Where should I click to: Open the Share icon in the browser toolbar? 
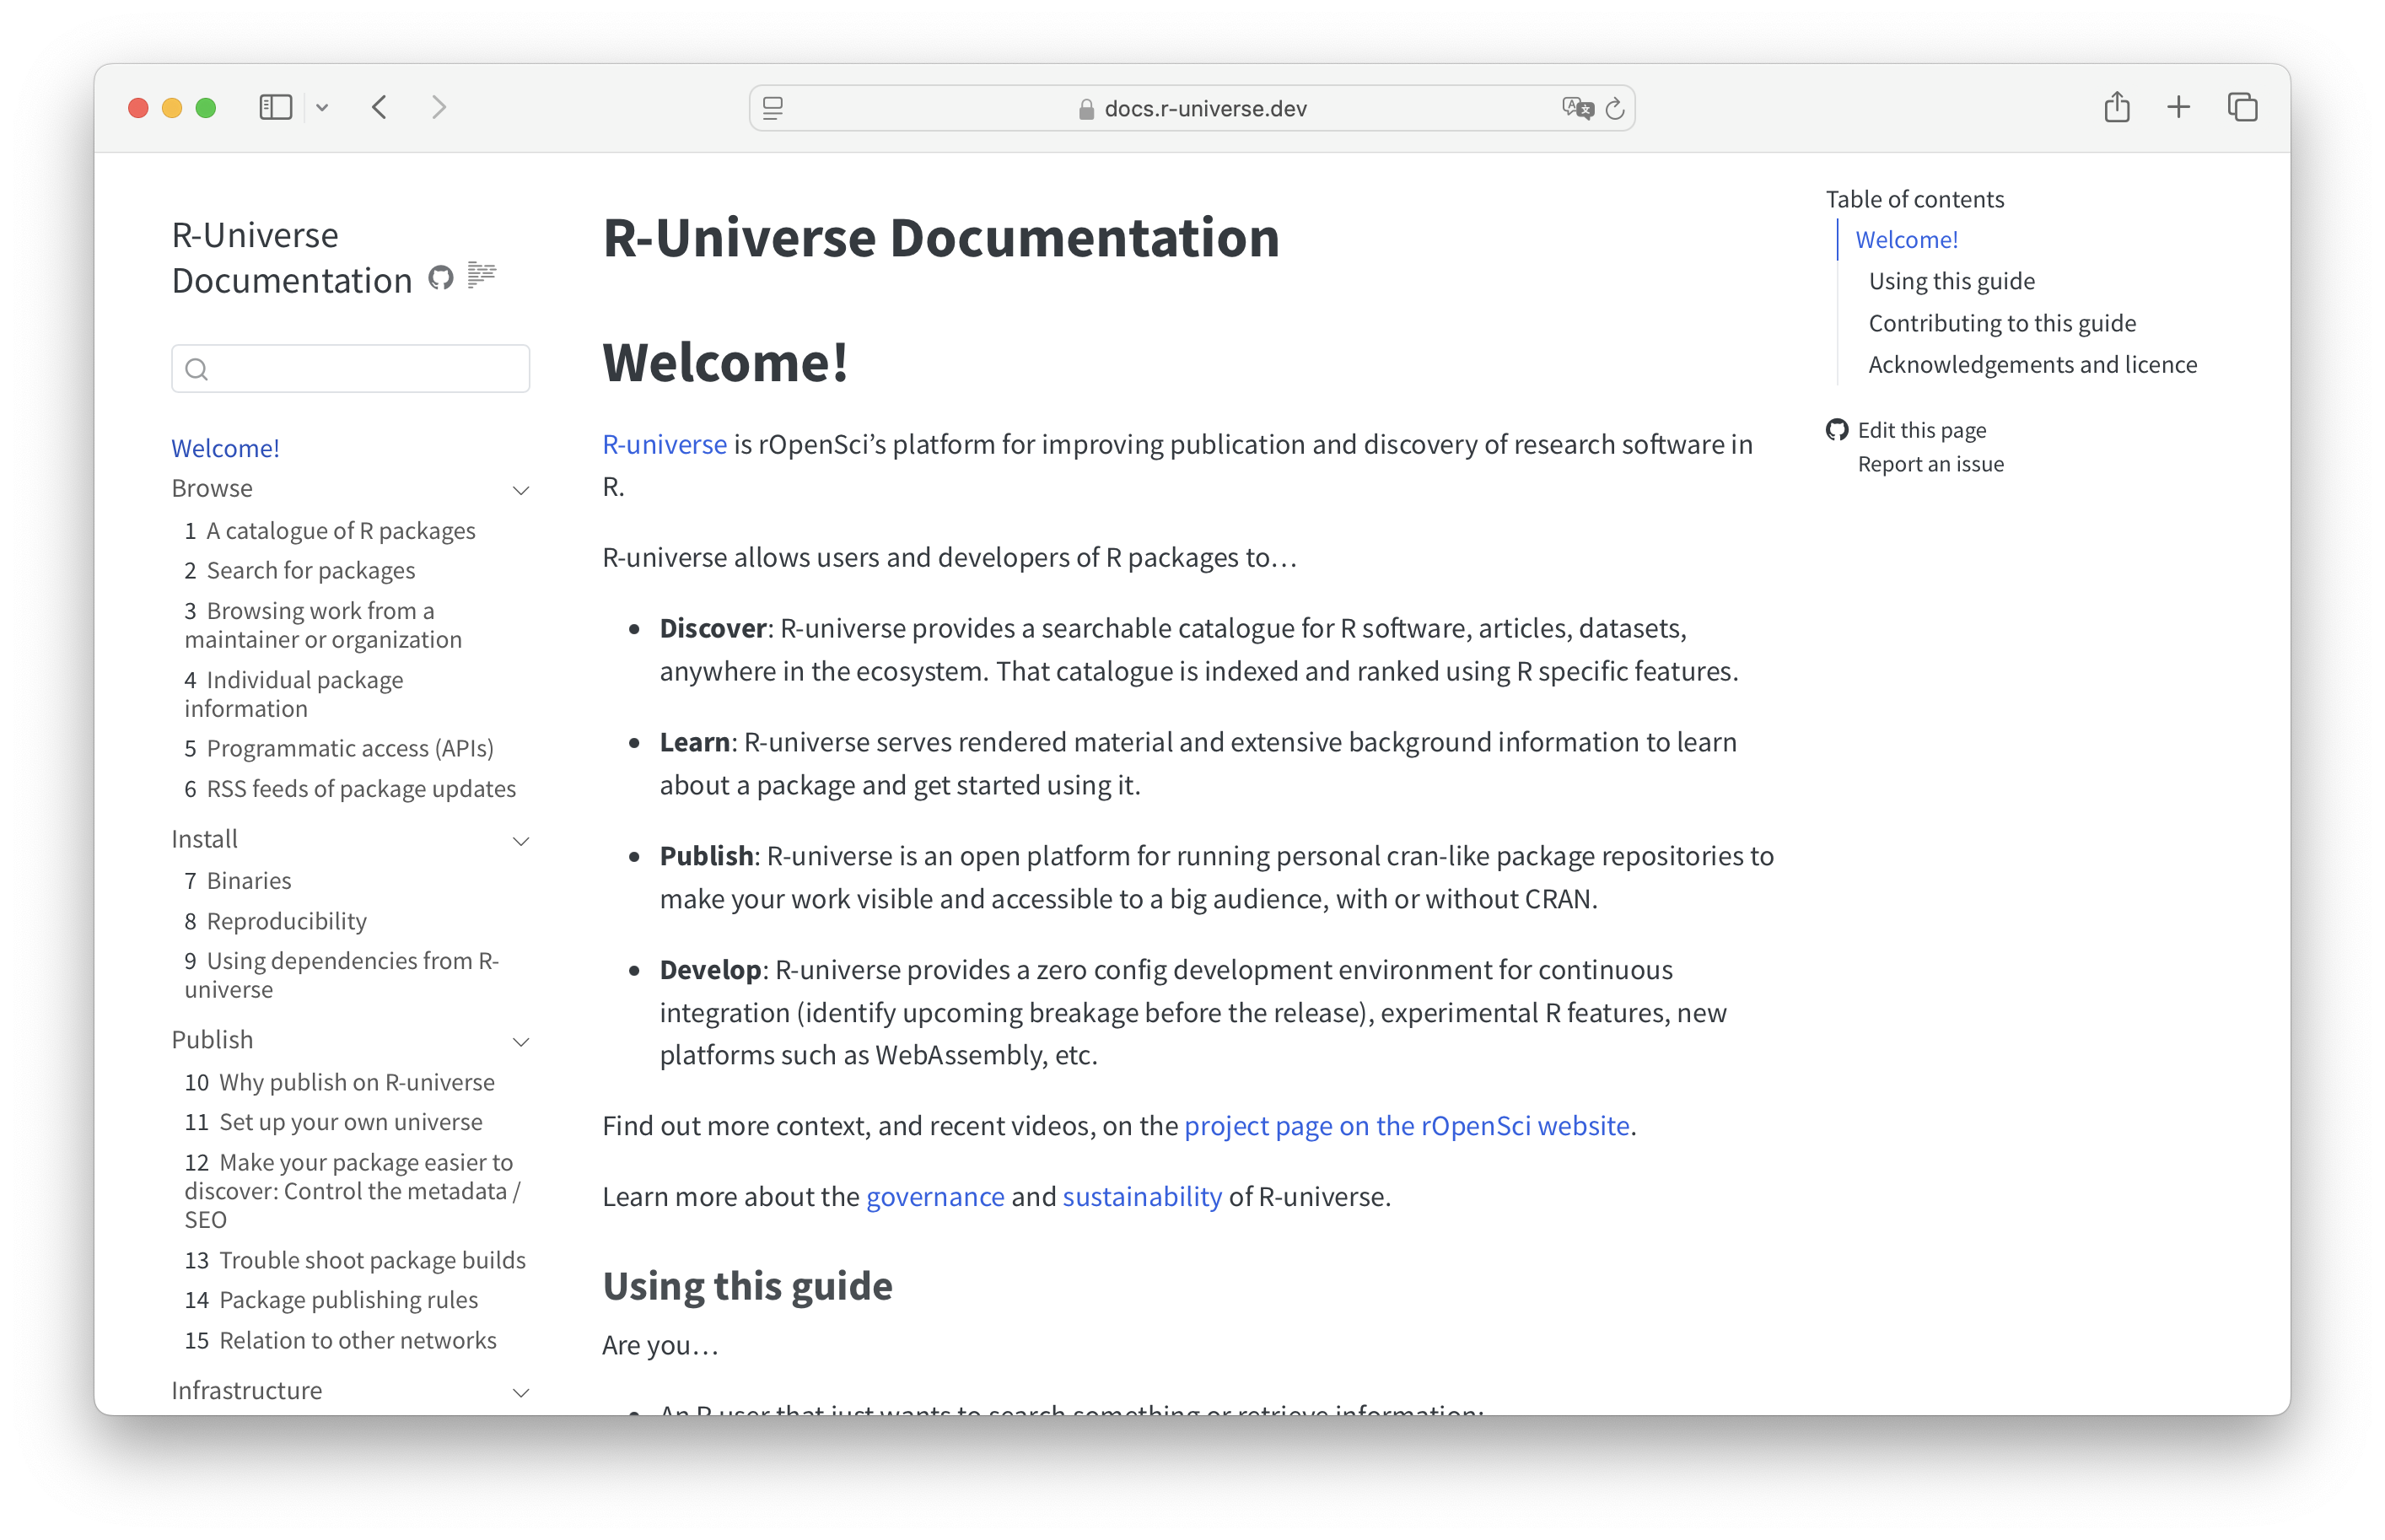[x=2116, y=107]
